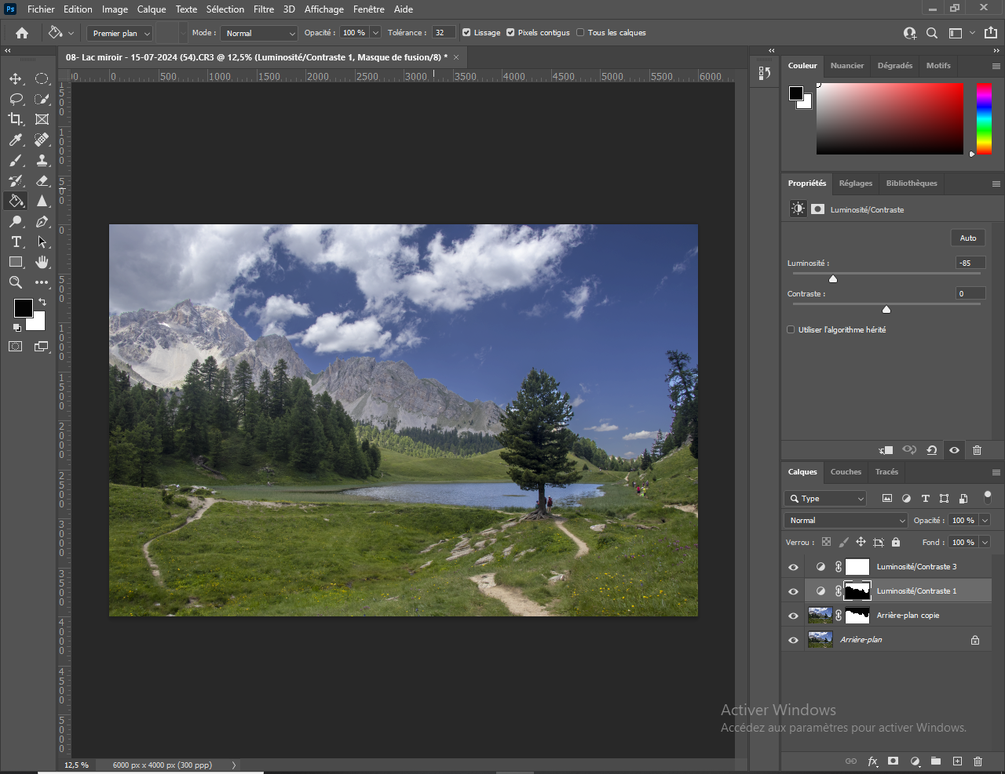Viewport: 1005px width, 774px height.
Task: Open the layer filter Type dropdown
Action: click(826, 498)
